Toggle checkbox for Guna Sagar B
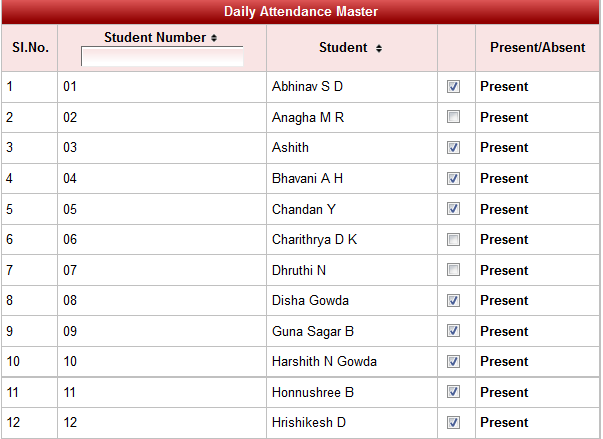 tap(454, 331)
